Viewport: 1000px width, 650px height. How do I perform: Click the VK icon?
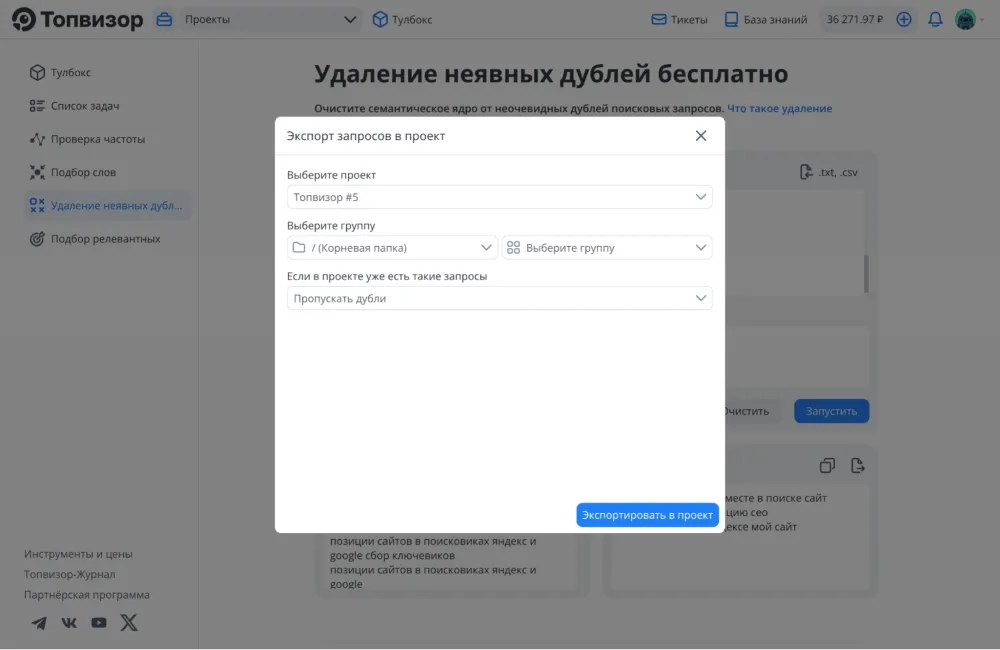[x=69, y=623]
